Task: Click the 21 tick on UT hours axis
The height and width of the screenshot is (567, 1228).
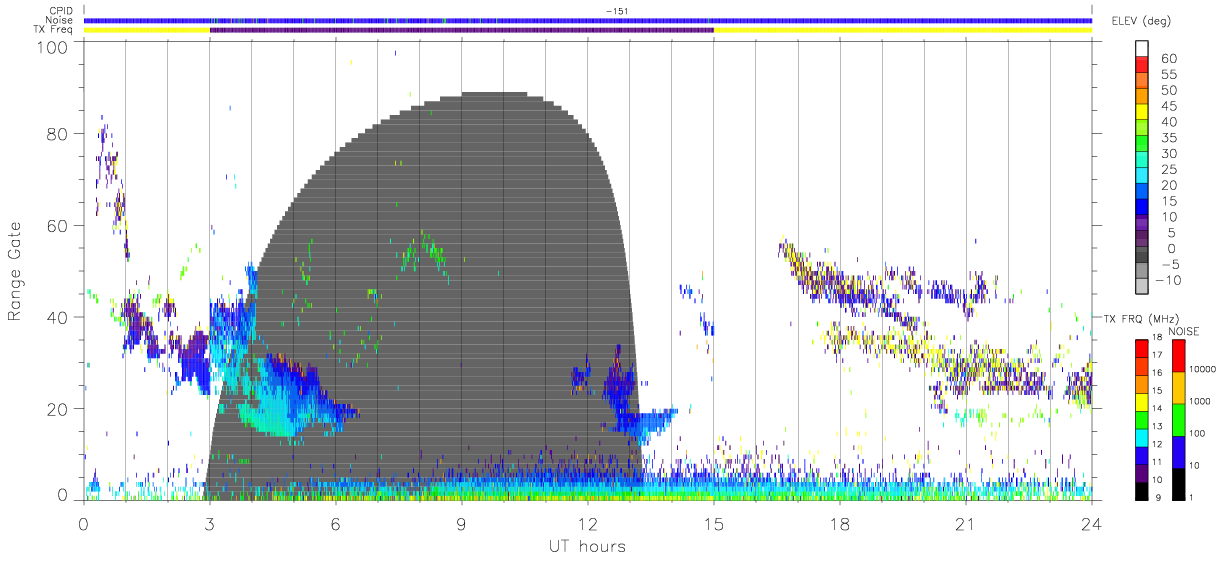Action: (966, 523)
